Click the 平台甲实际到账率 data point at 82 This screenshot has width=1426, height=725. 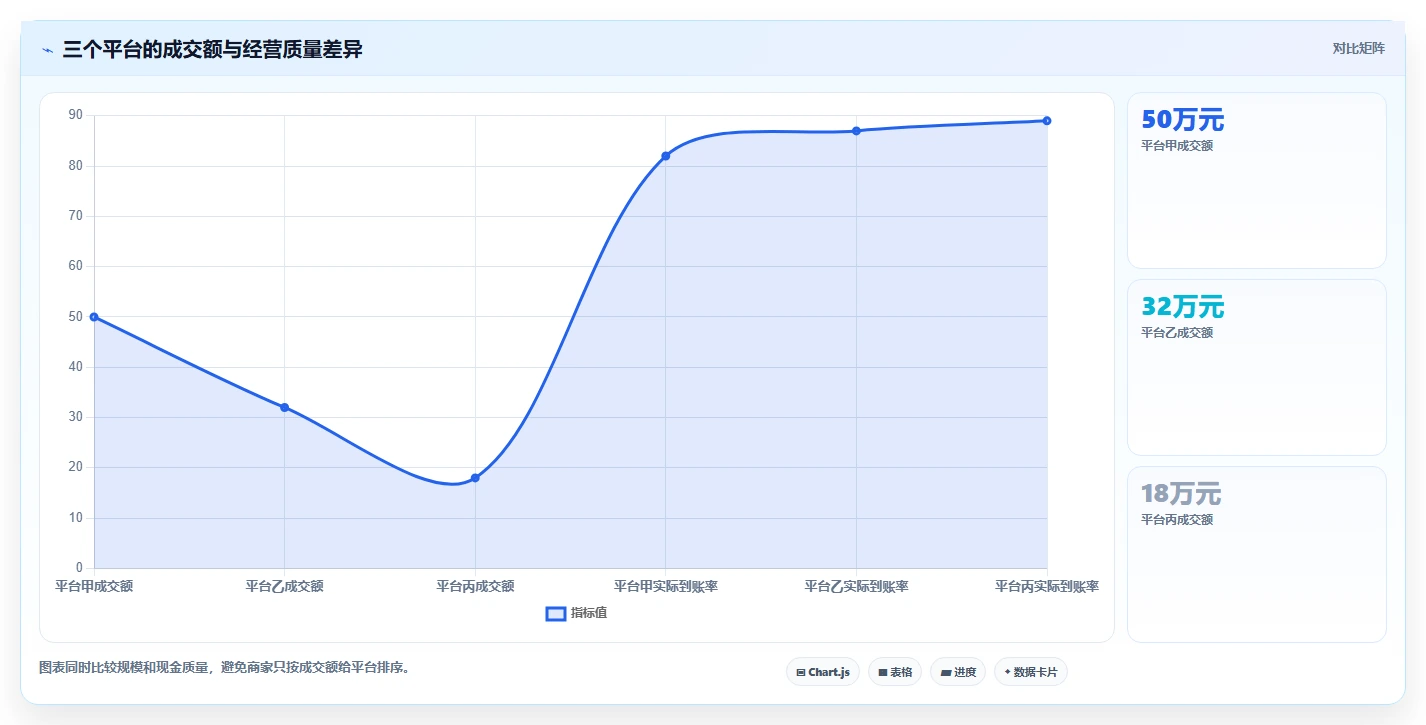(x=666, y=156)
